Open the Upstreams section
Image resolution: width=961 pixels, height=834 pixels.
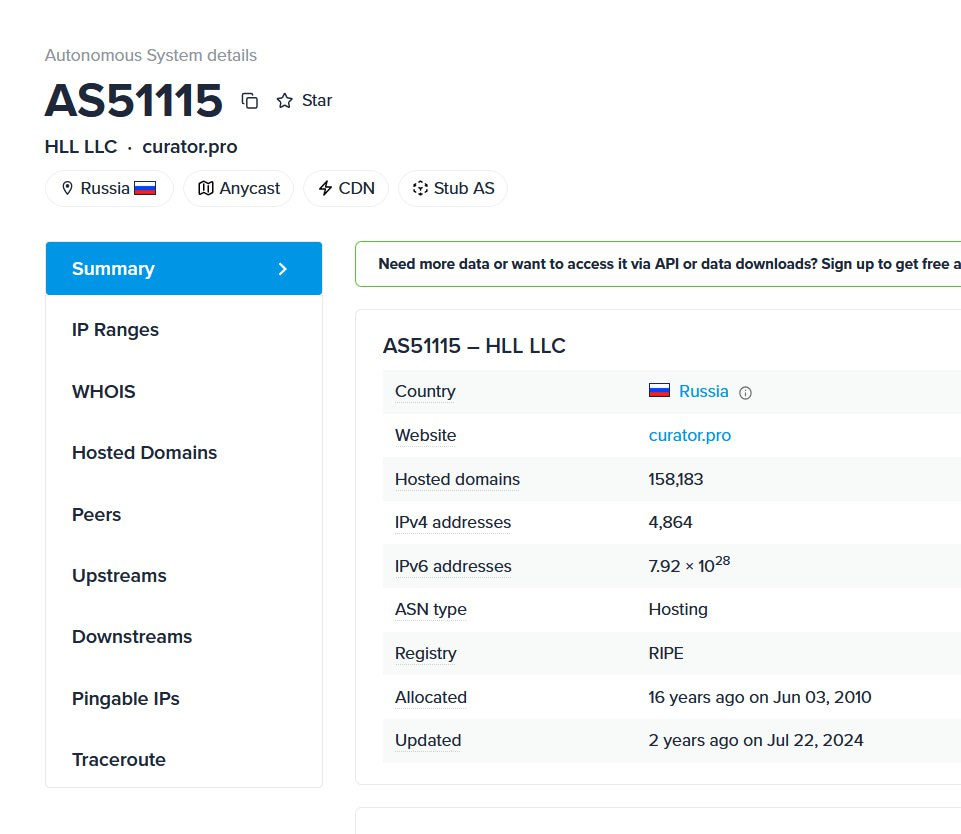click(x=120, y=576)
